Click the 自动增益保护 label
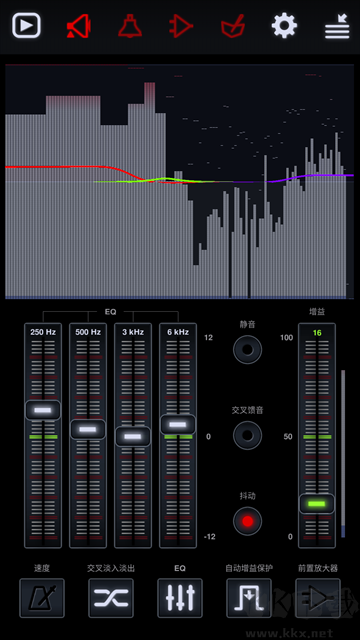The width and height of the screenshot is (360, 640). click(249, 568)
